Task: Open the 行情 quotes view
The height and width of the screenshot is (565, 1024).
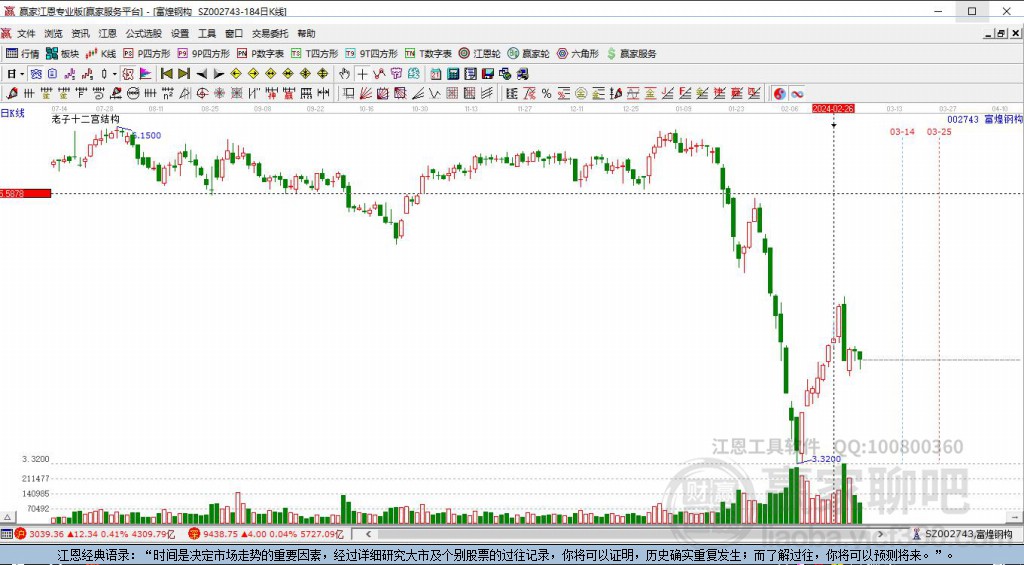Action: [x=23, y=54]
